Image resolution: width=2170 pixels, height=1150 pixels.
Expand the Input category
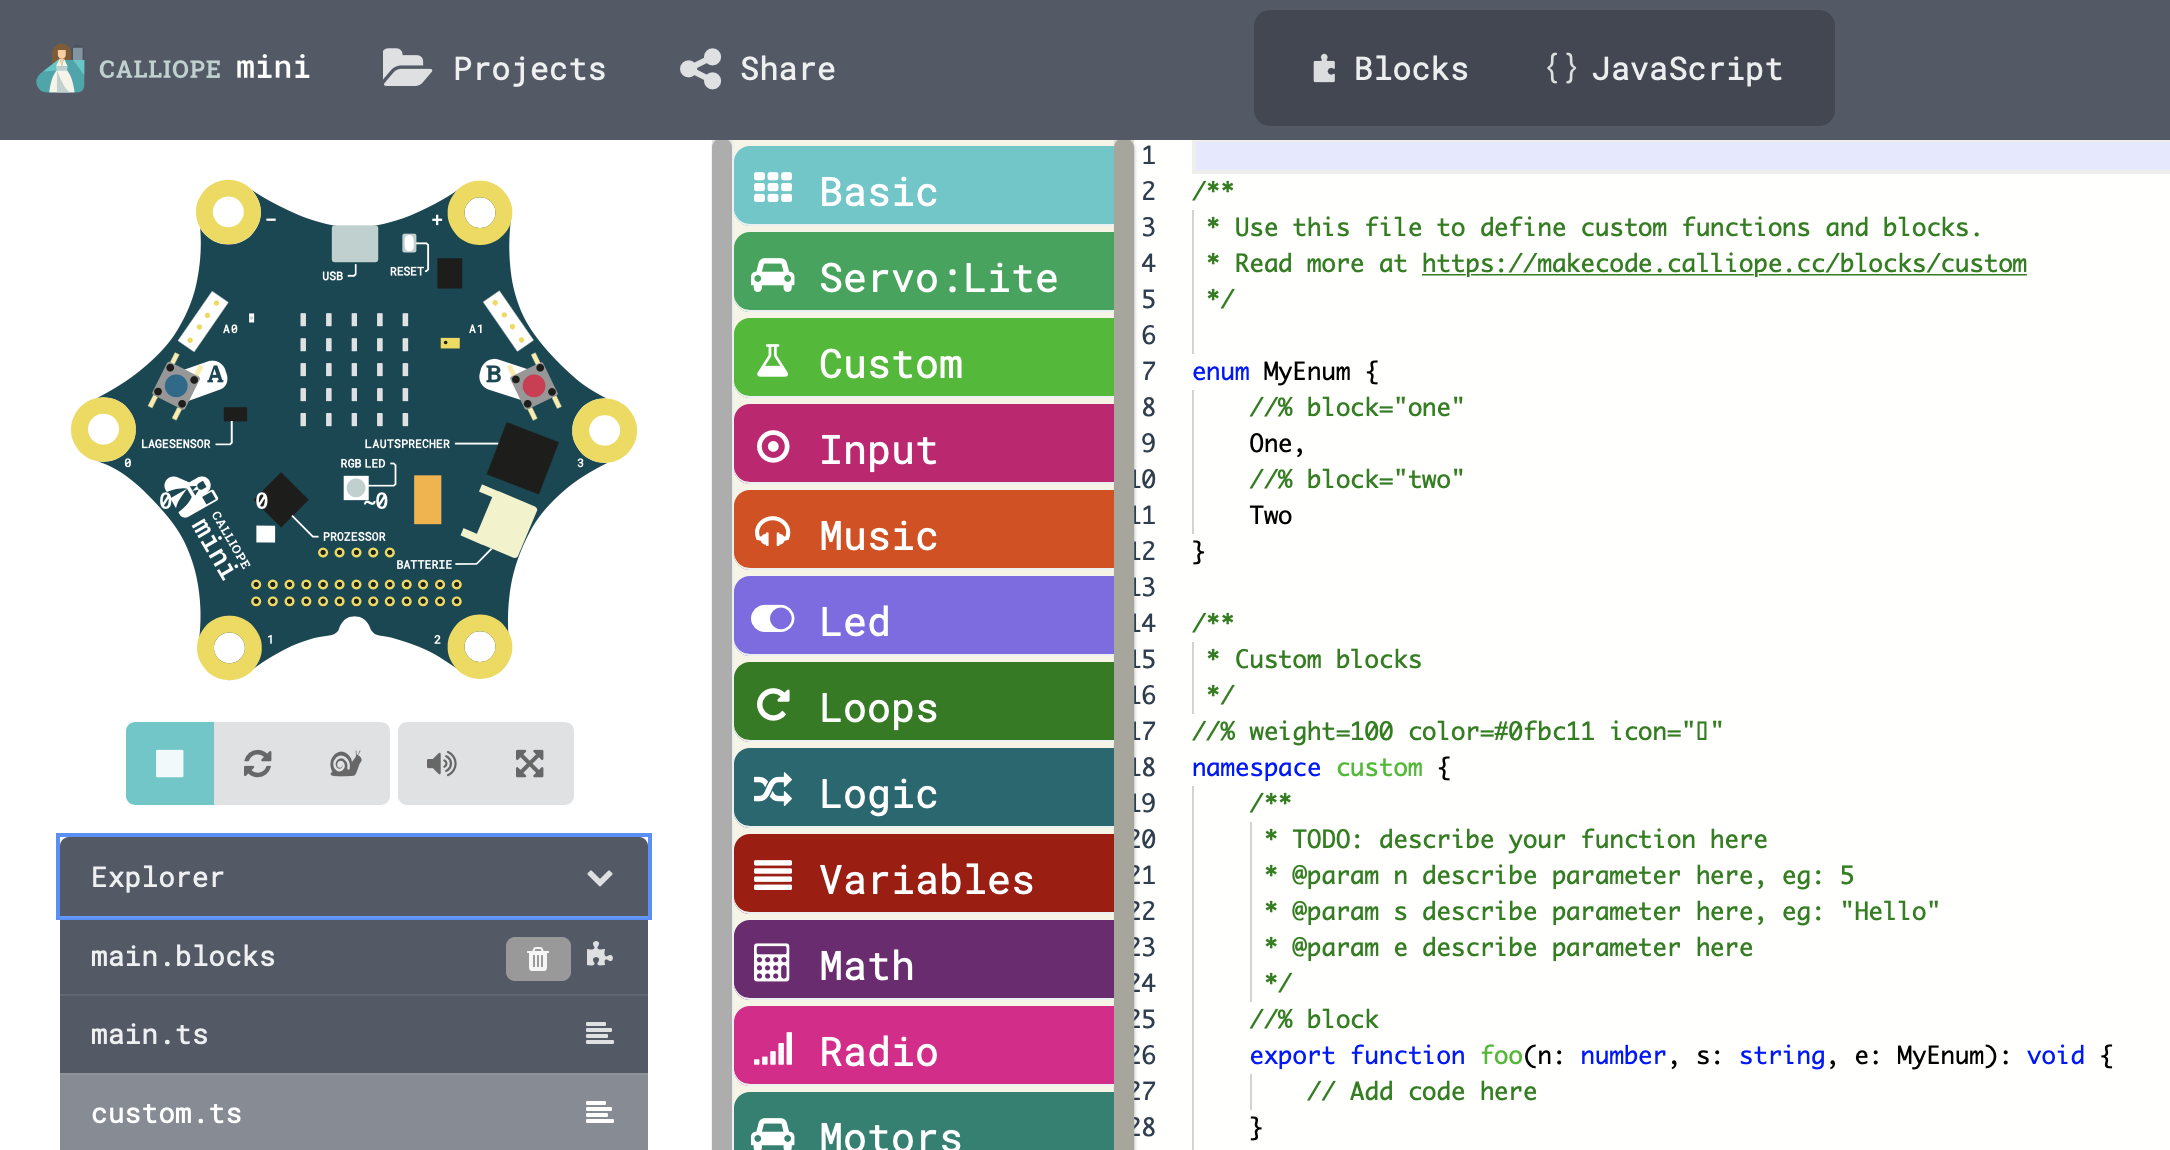924,444
